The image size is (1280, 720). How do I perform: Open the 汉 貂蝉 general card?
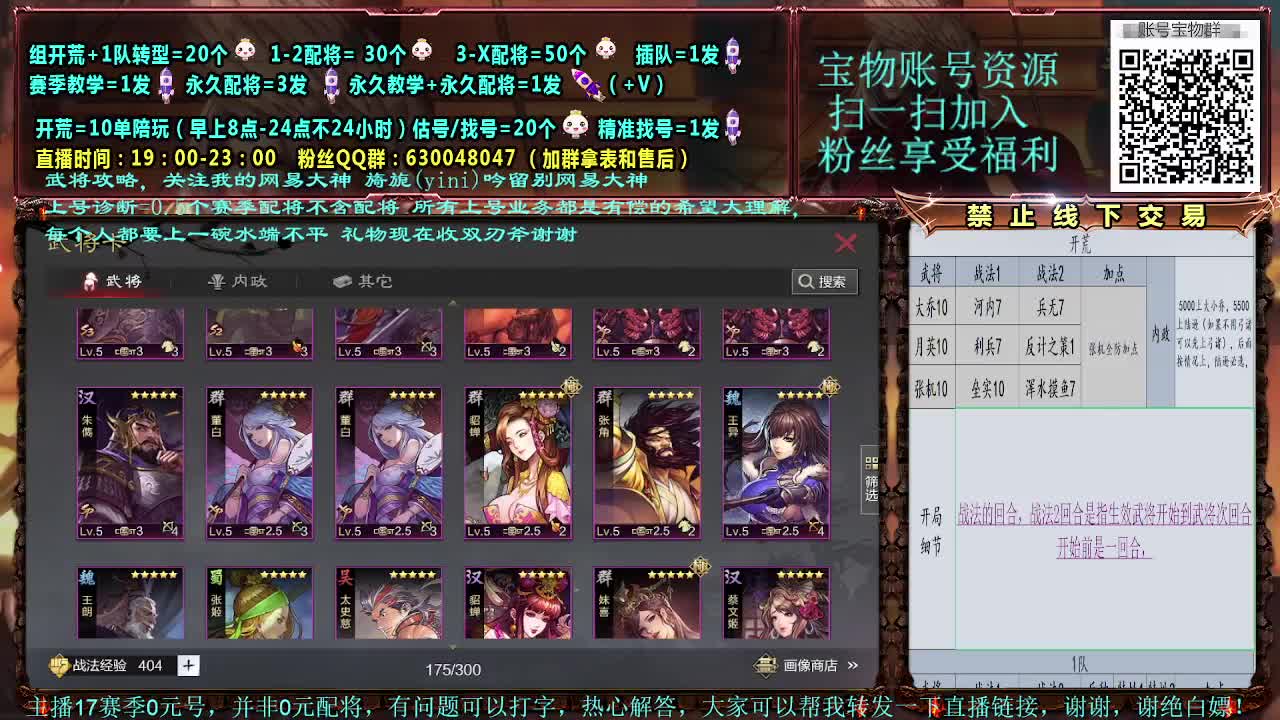click(x=518, y=603)
